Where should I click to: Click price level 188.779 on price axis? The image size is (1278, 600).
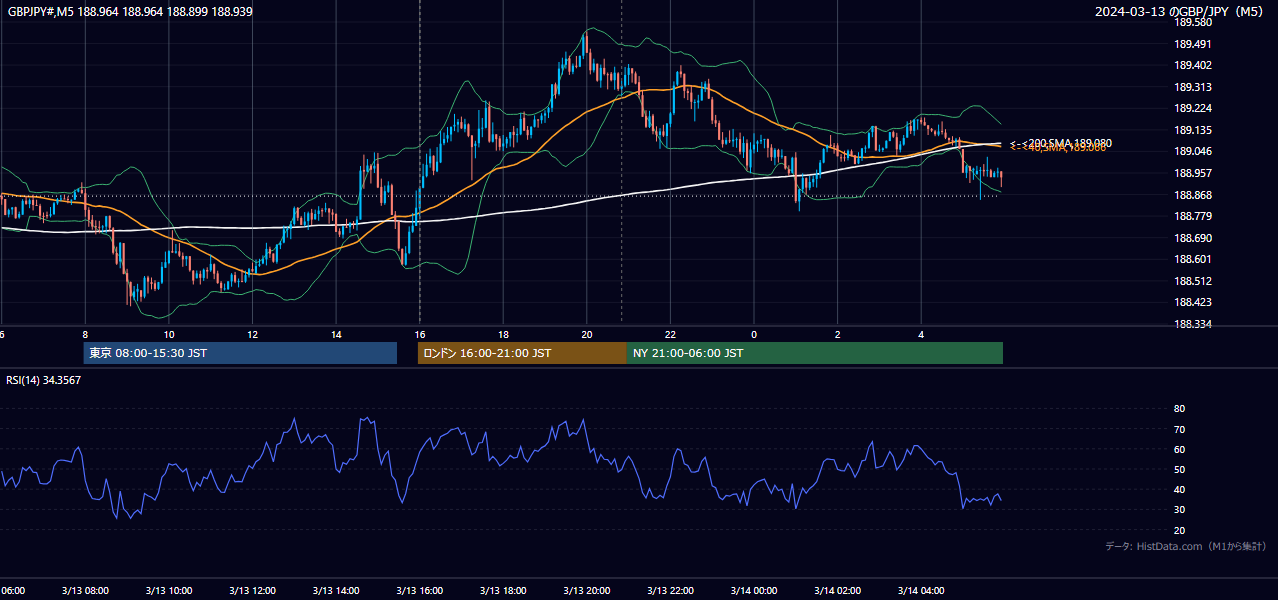pos(1193,216)
